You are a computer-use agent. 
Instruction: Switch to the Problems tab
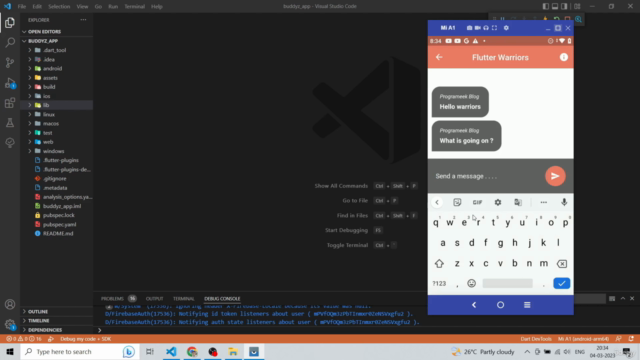pyautogui.click(x=112, y=299)
